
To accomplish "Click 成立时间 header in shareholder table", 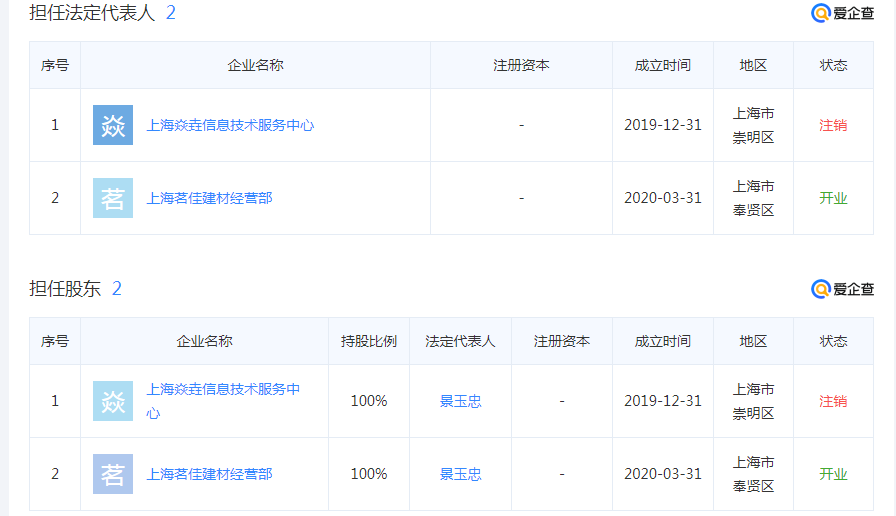I will [x=663, y=341].
